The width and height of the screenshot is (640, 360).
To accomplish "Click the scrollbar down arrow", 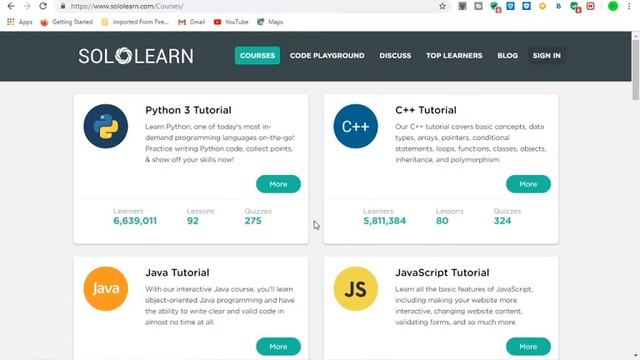I will pos(636,356).
